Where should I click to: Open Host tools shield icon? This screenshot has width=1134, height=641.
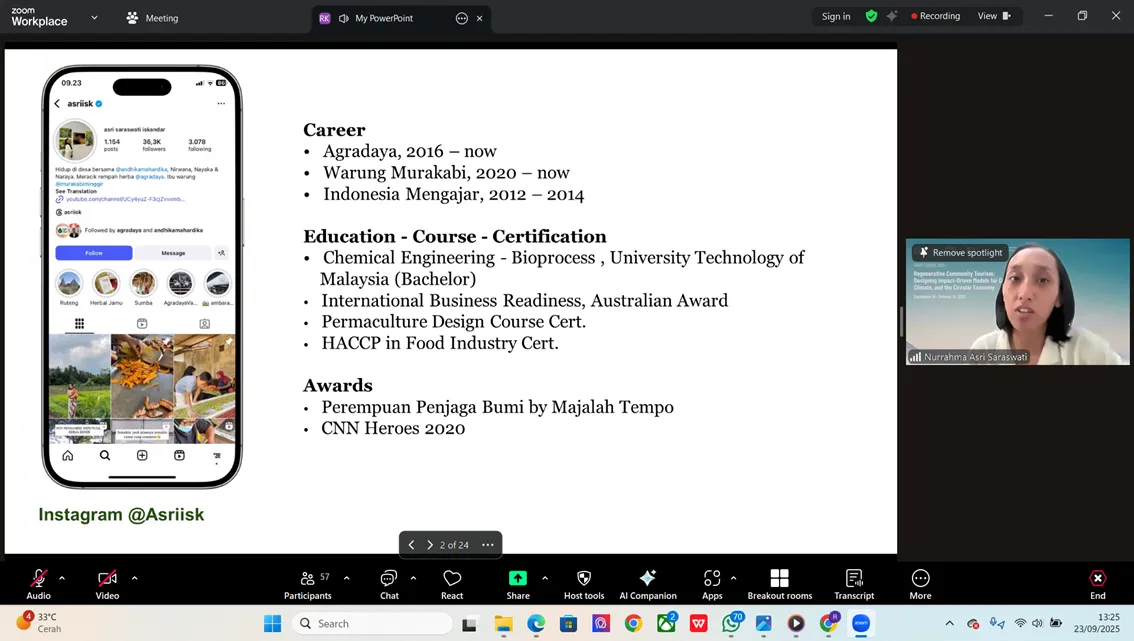point(584,583)
